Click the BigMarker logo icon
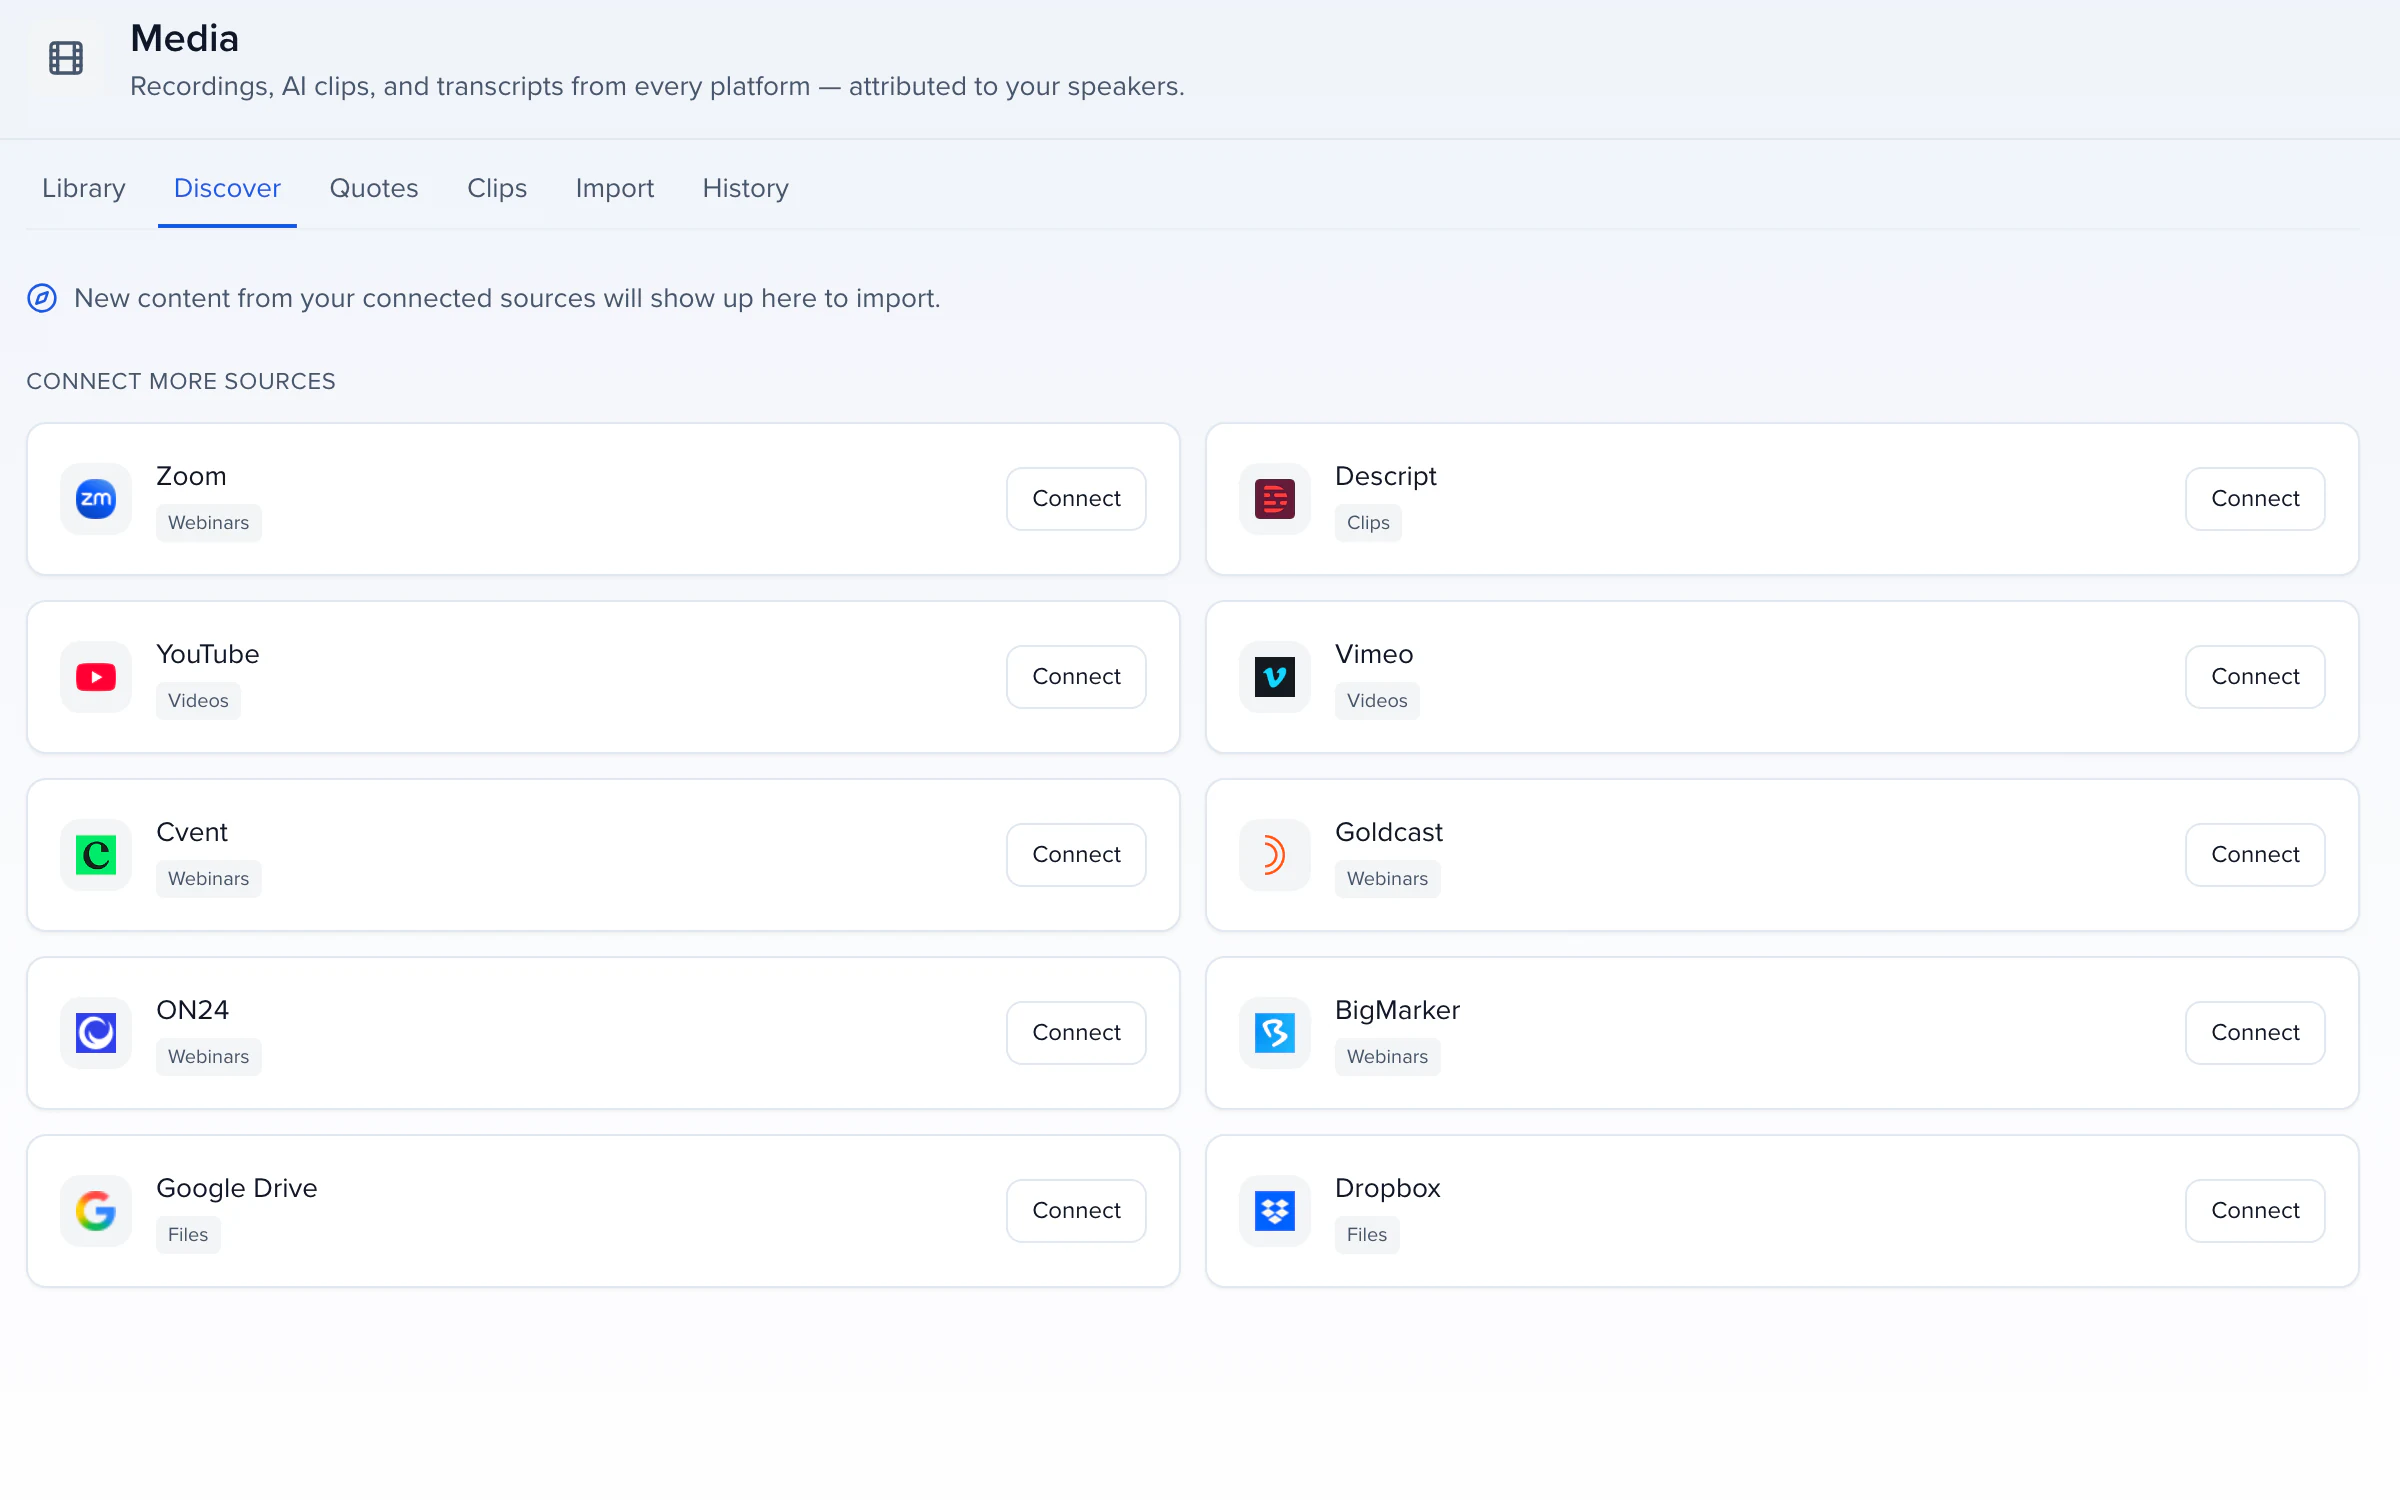 coord(1275,1033)
